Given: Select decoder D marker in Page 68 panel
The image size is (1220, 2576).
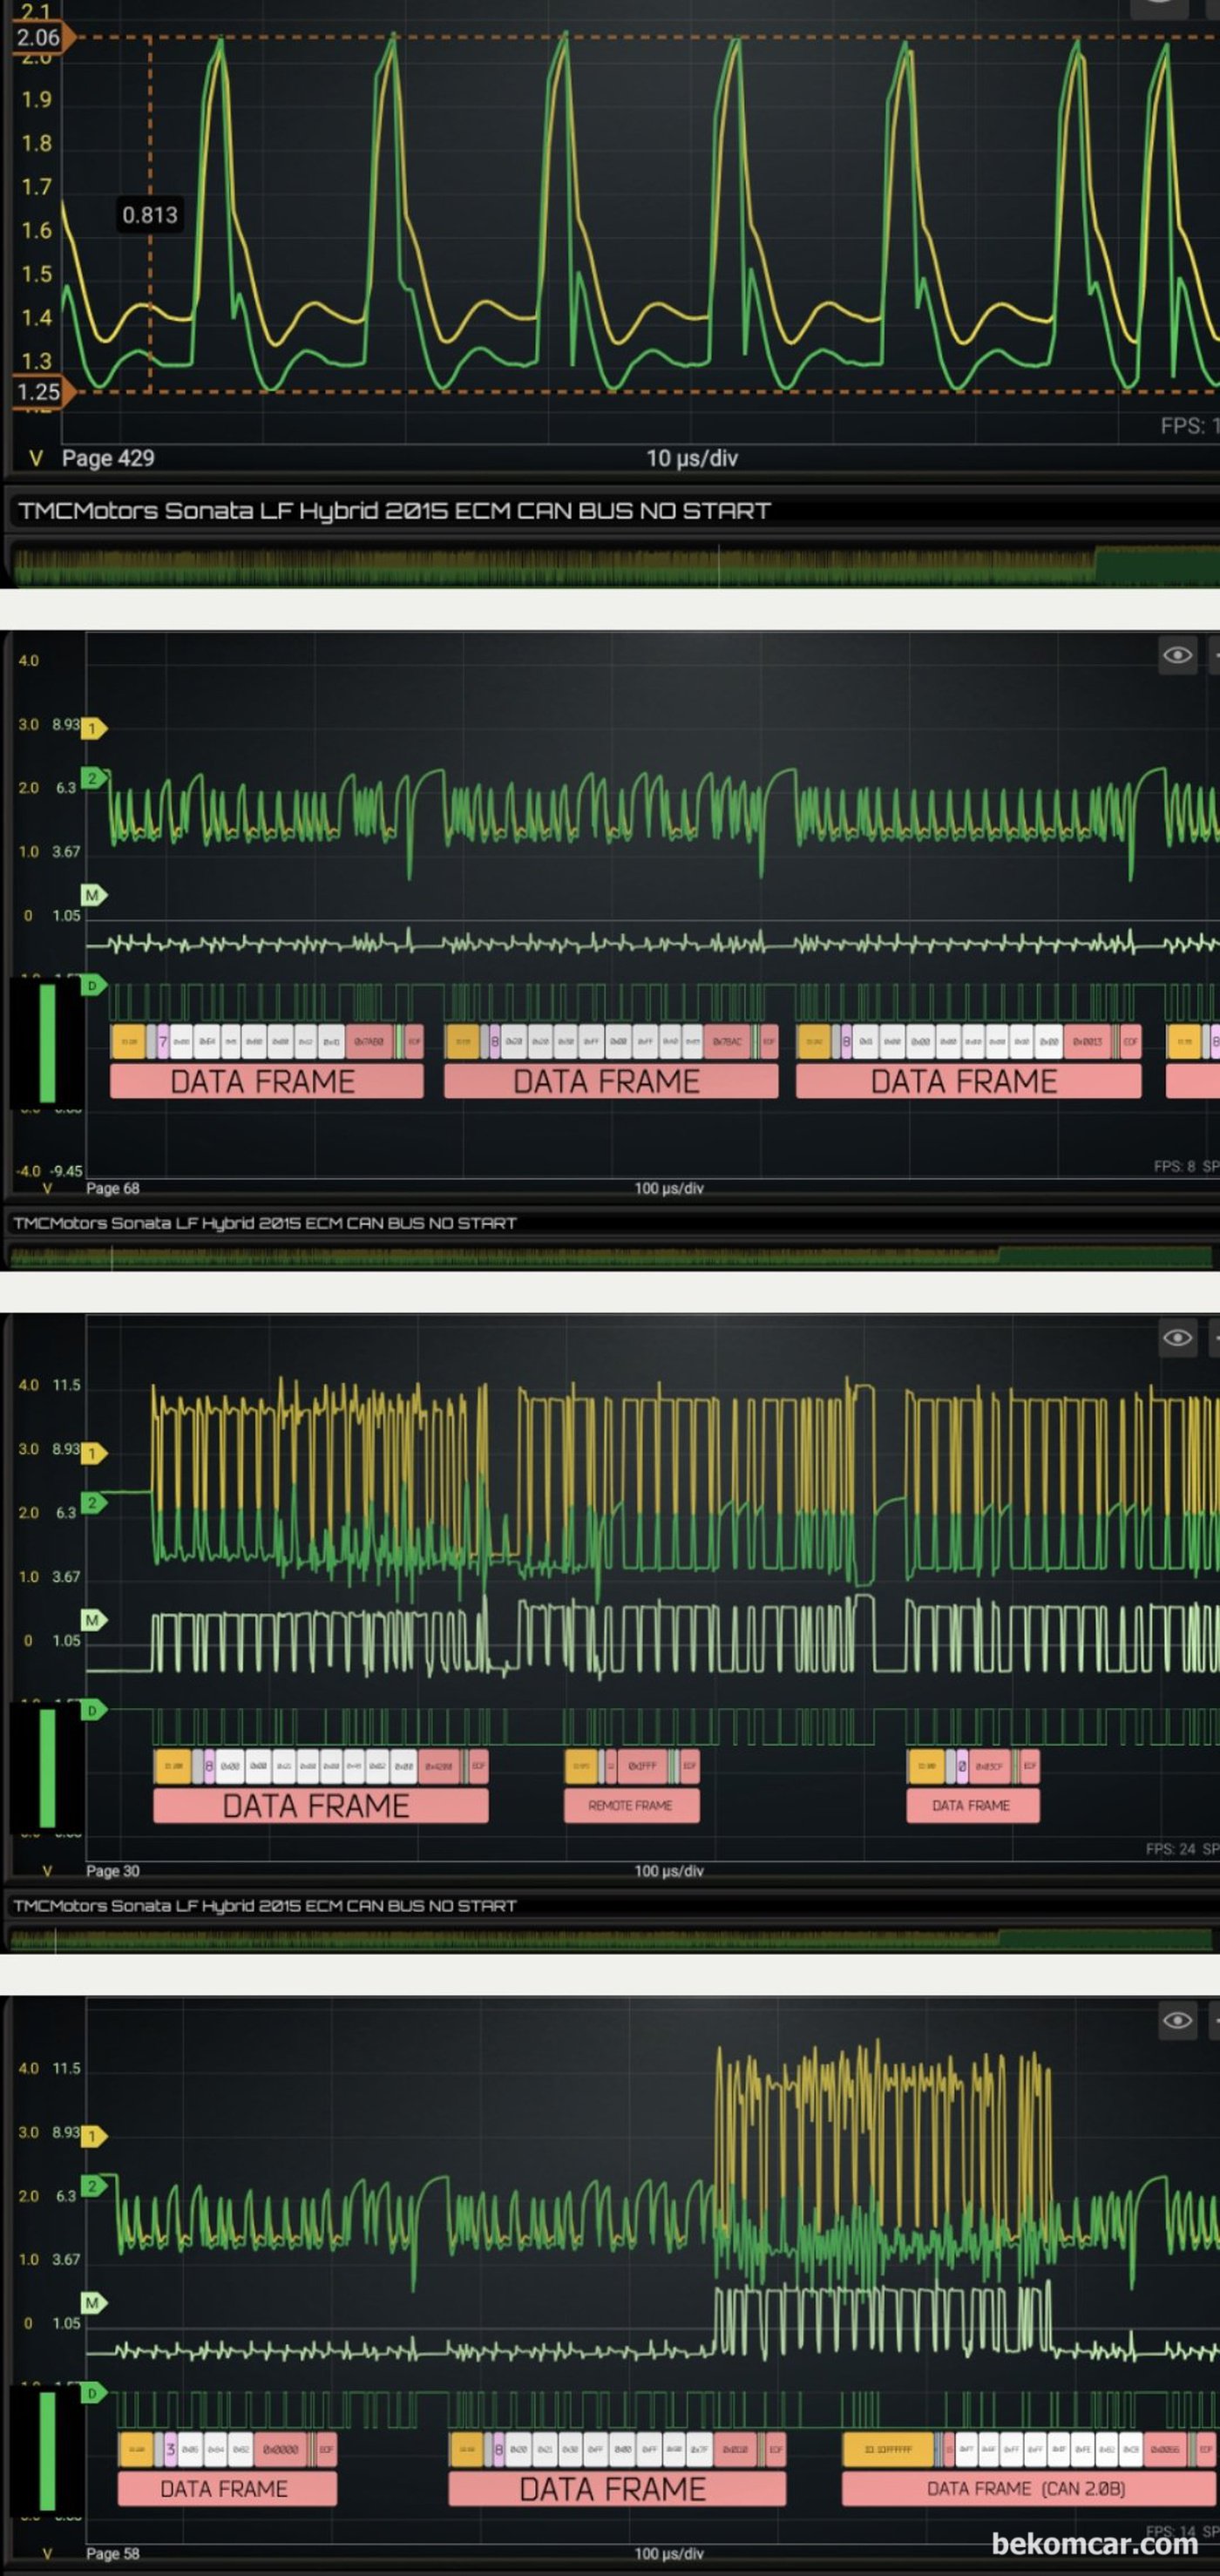Looking at the screenshot, I should click(x=94, y=986).
